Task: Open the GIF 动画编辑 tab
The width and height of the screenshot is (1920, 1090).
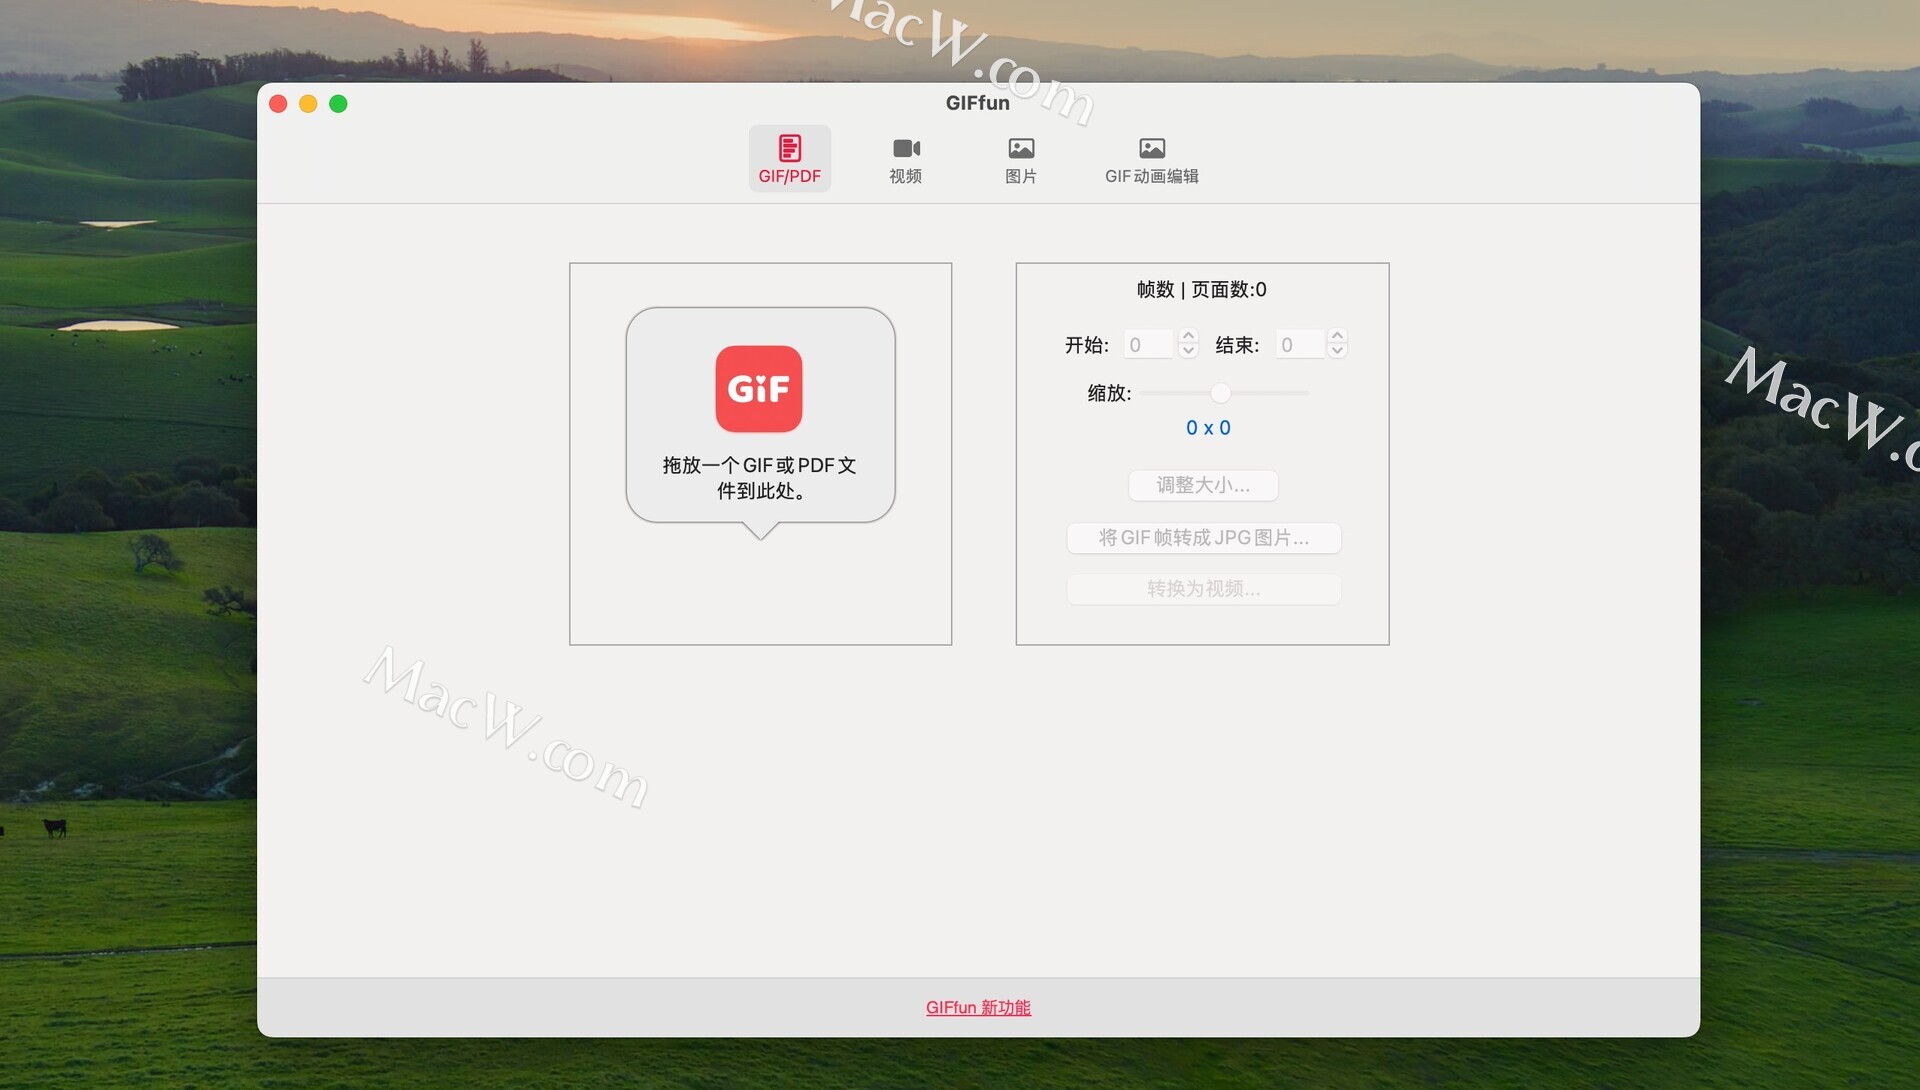Action: click(1151, 159)
